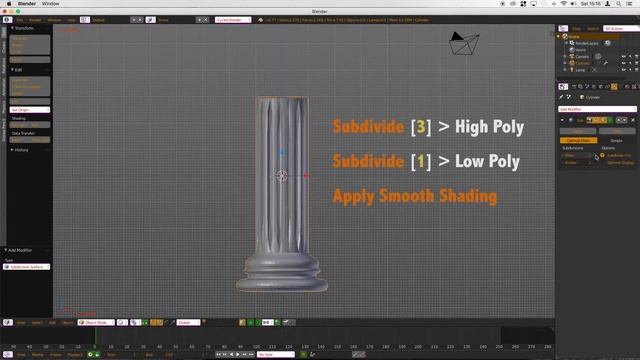Screen dimensions: 640x360
Task: Open the Render menu in Blender header
Action: [35, 20]
